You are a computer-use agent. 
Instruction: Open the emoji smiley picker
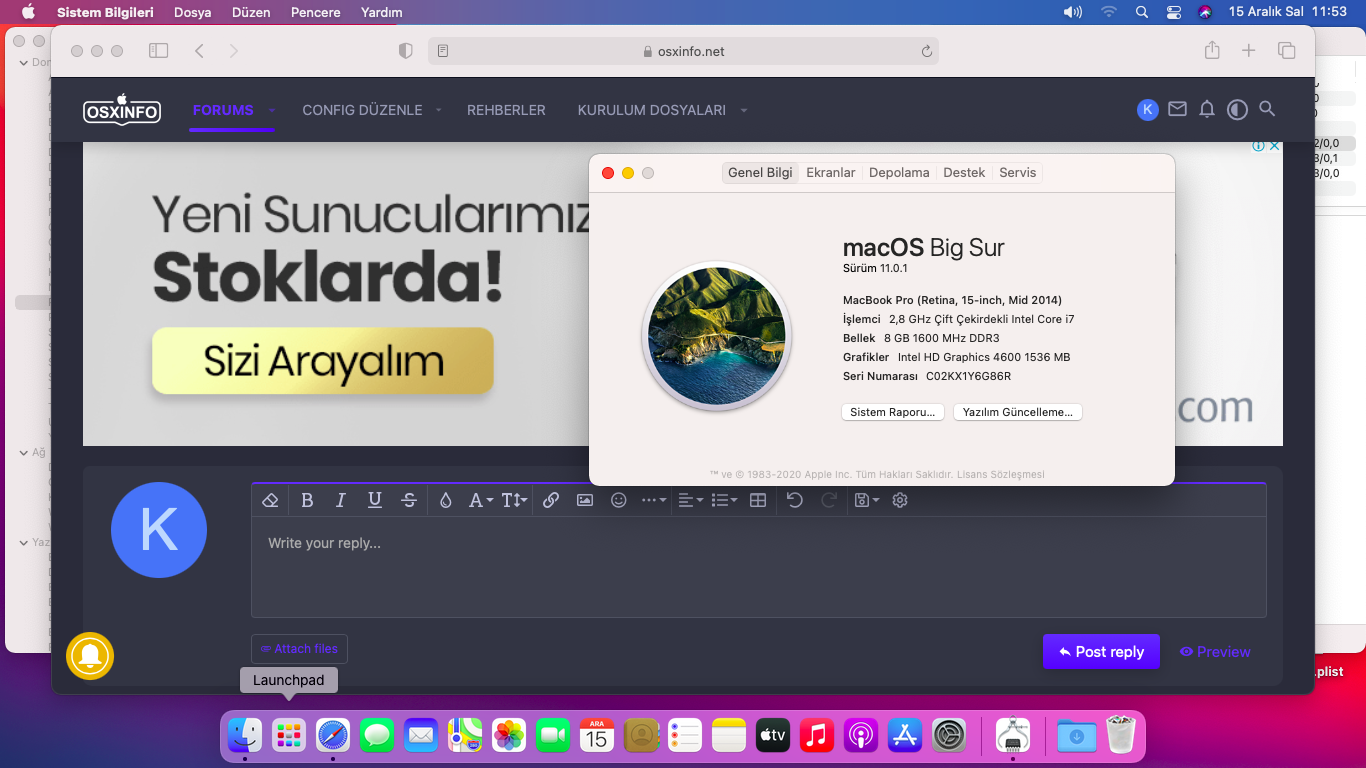(619, 500)
